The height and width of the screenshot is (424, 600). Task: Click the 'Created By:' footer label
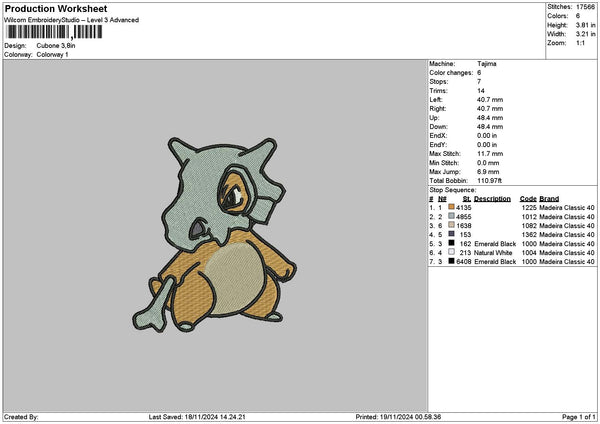coord(21,417)
